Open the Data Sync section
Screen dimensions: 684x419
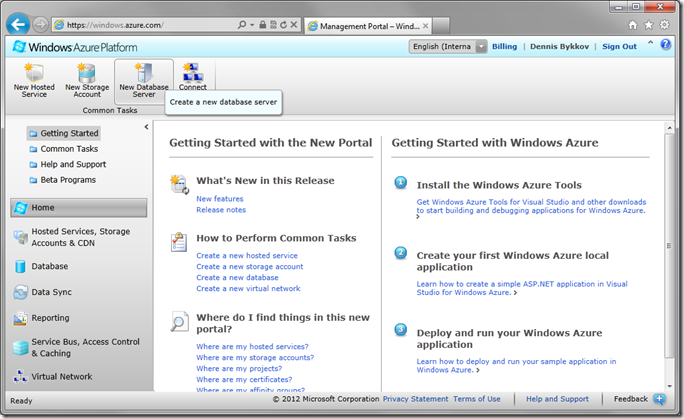point(50,293)
